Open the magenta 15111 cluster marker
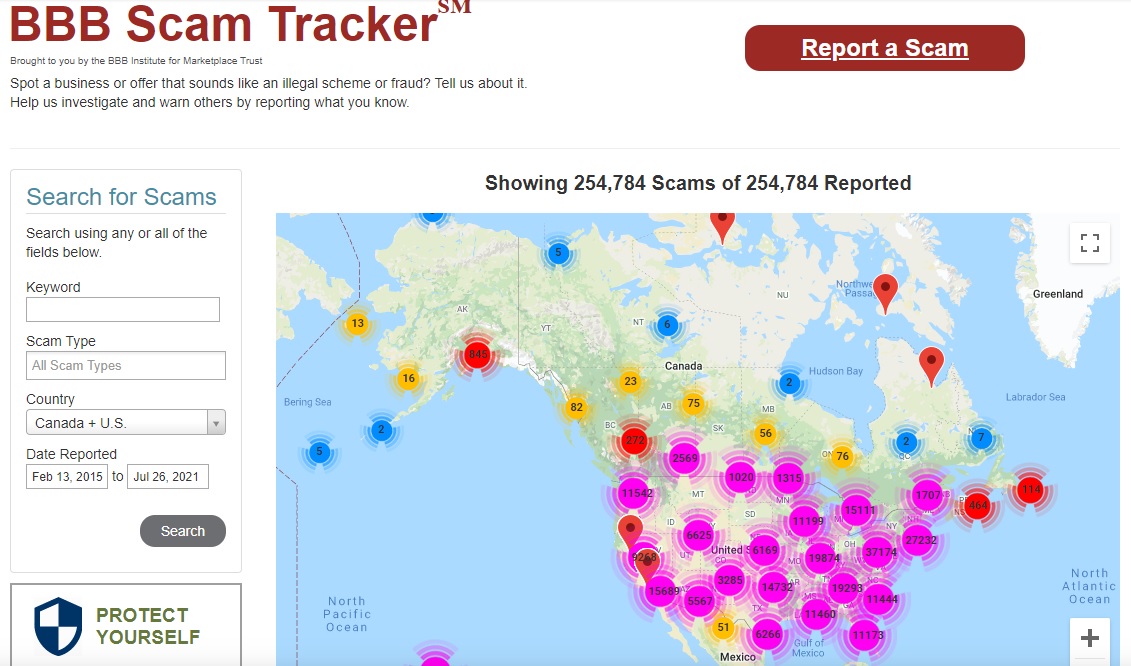 [859, 510]
